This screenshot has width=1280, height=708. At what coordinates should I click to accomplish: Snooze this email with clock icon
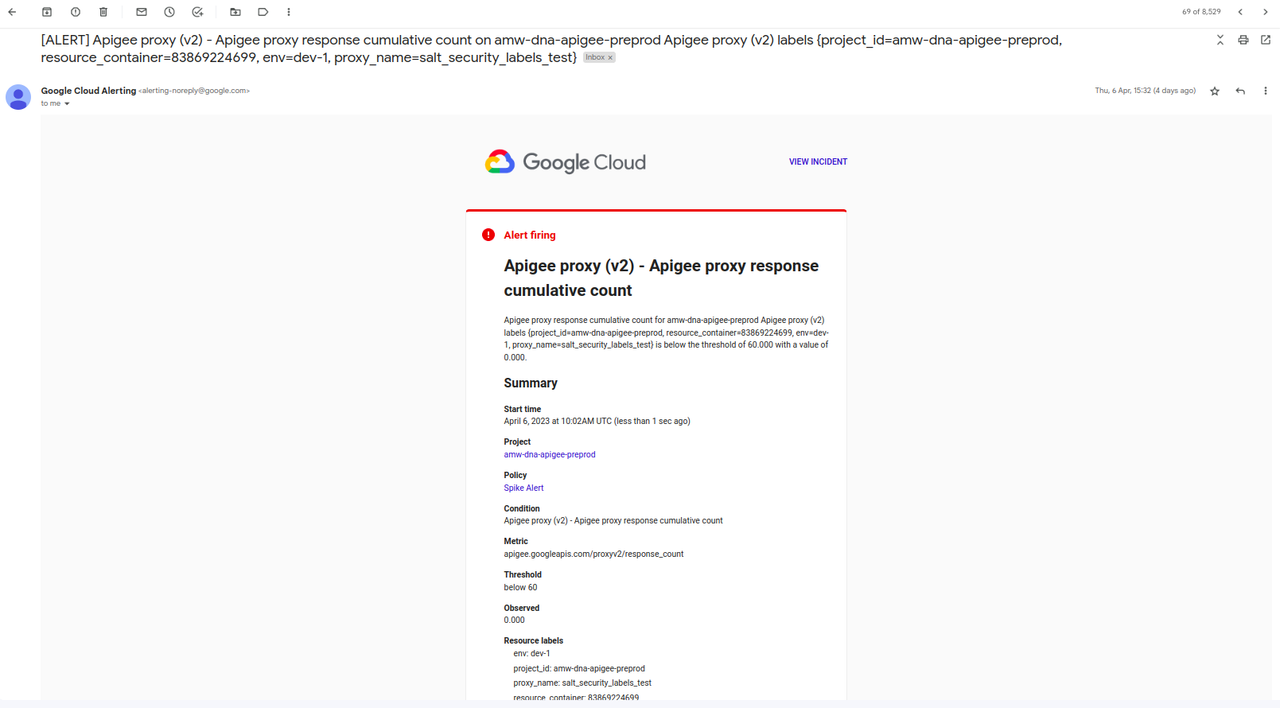click(169, 12)
